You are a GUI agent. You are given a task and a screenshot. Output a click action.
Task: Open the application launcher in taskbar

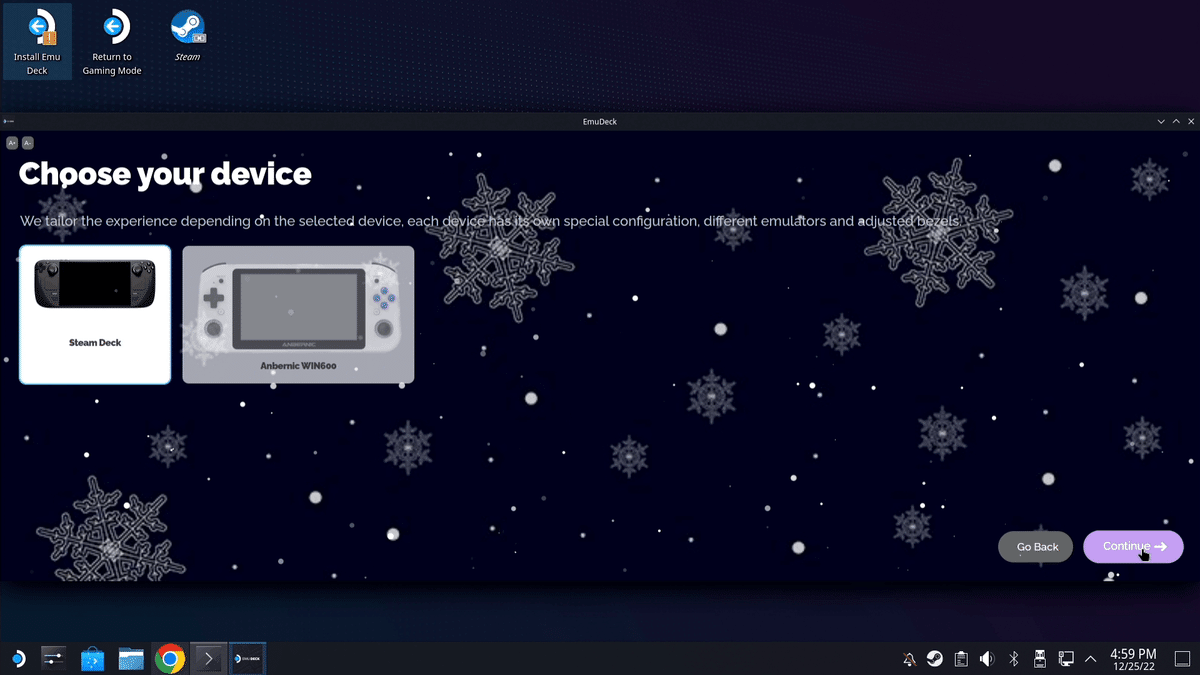click(x=18, y=658)
